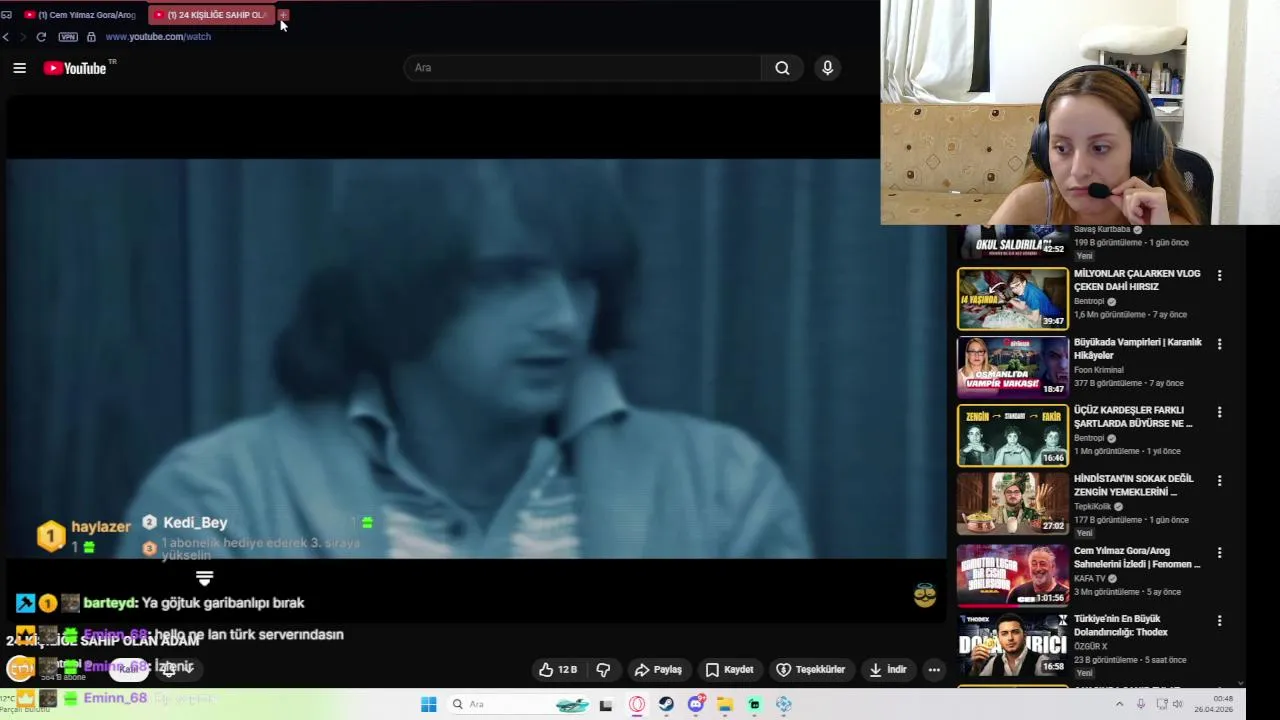This screenshot has width=1280, height=720.
Task: Open site security info via the lock icon
Action: pos(91,37)
